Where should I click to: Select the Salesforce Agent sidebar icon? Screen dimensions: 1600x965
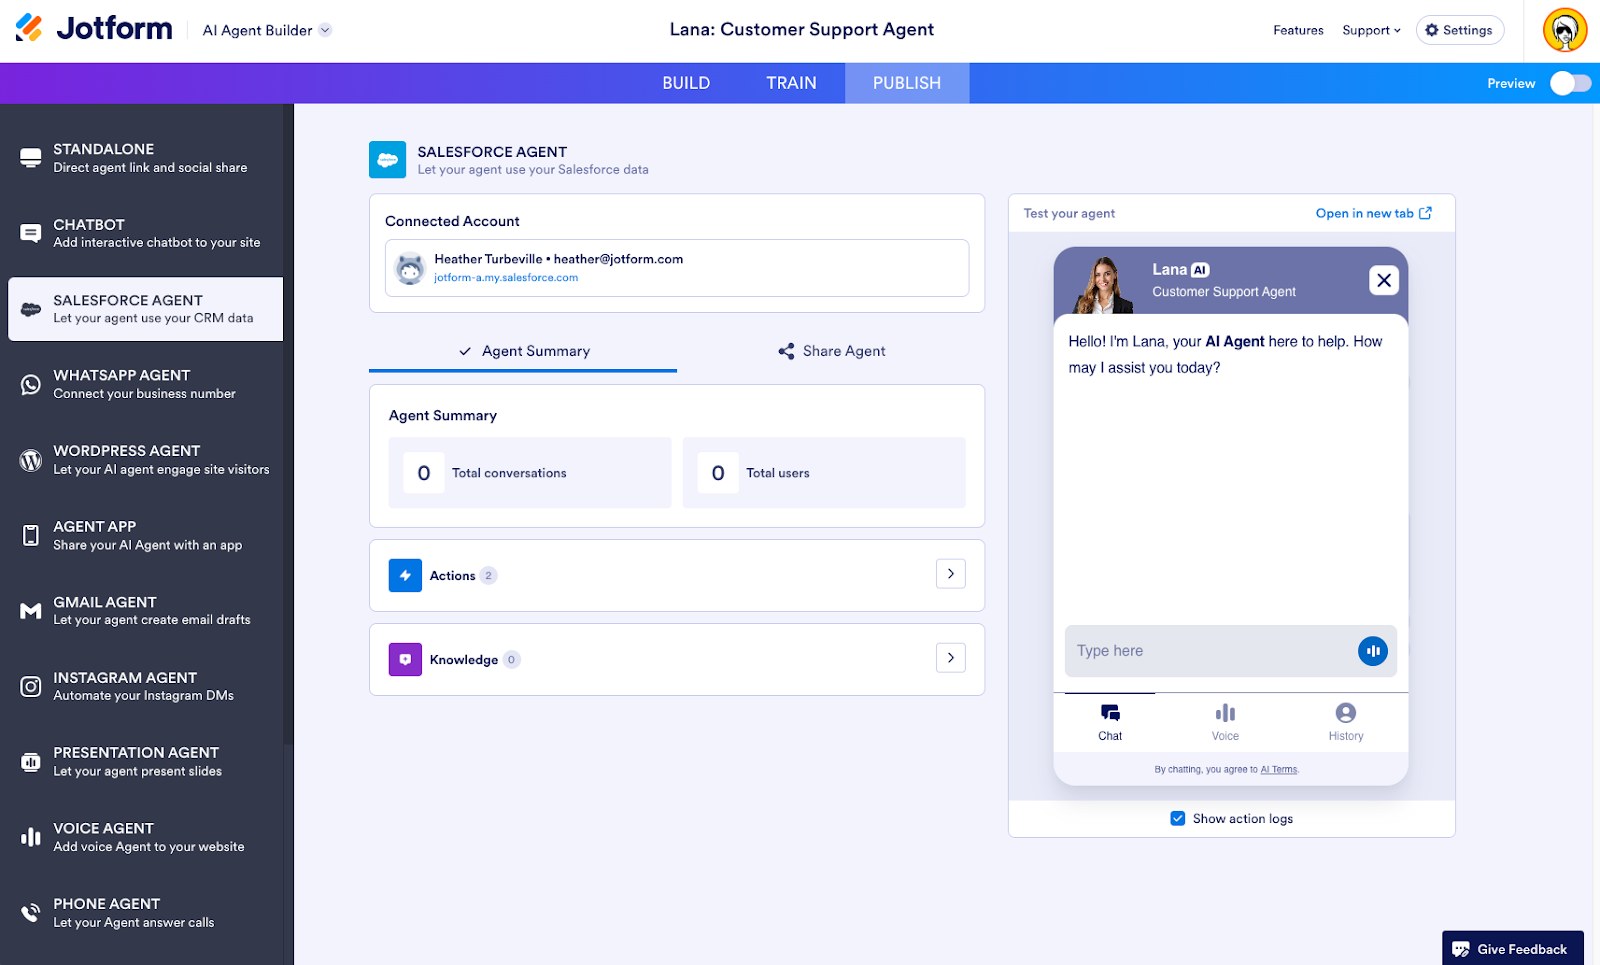coord(30,309)
